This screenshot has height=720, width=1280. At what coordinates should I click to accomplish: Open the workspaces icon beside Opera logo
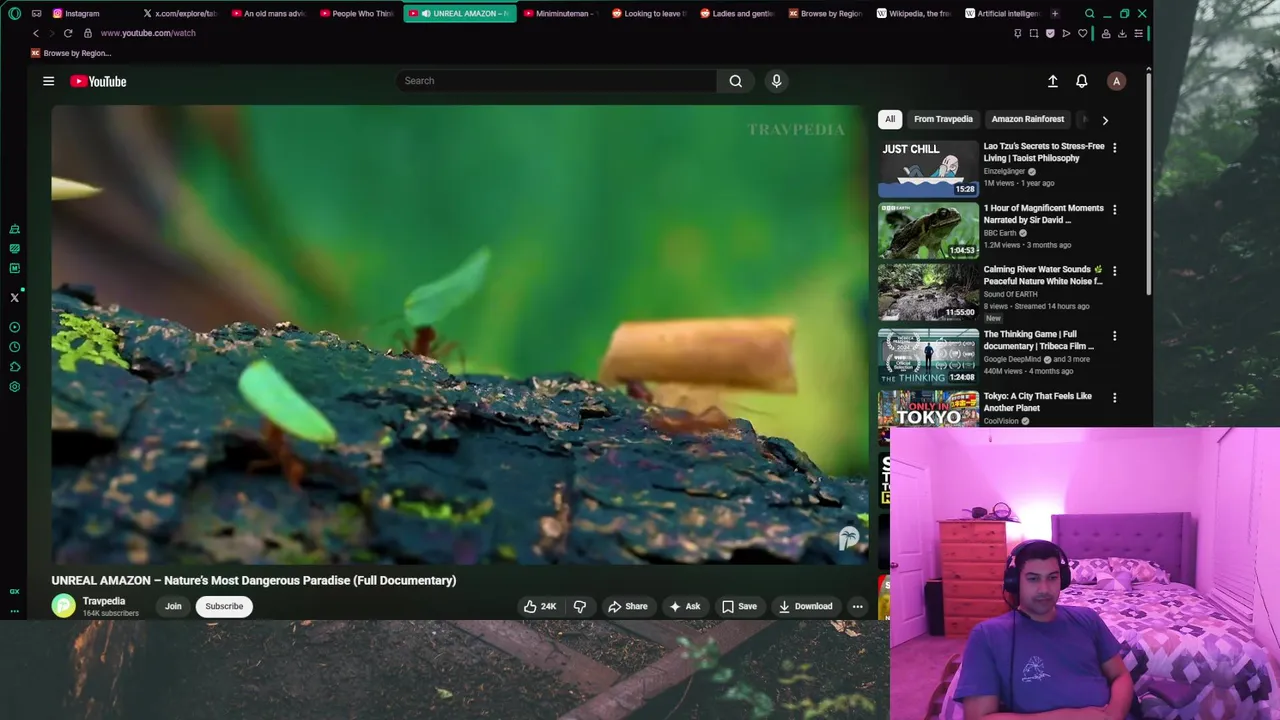tap(36, 13)
